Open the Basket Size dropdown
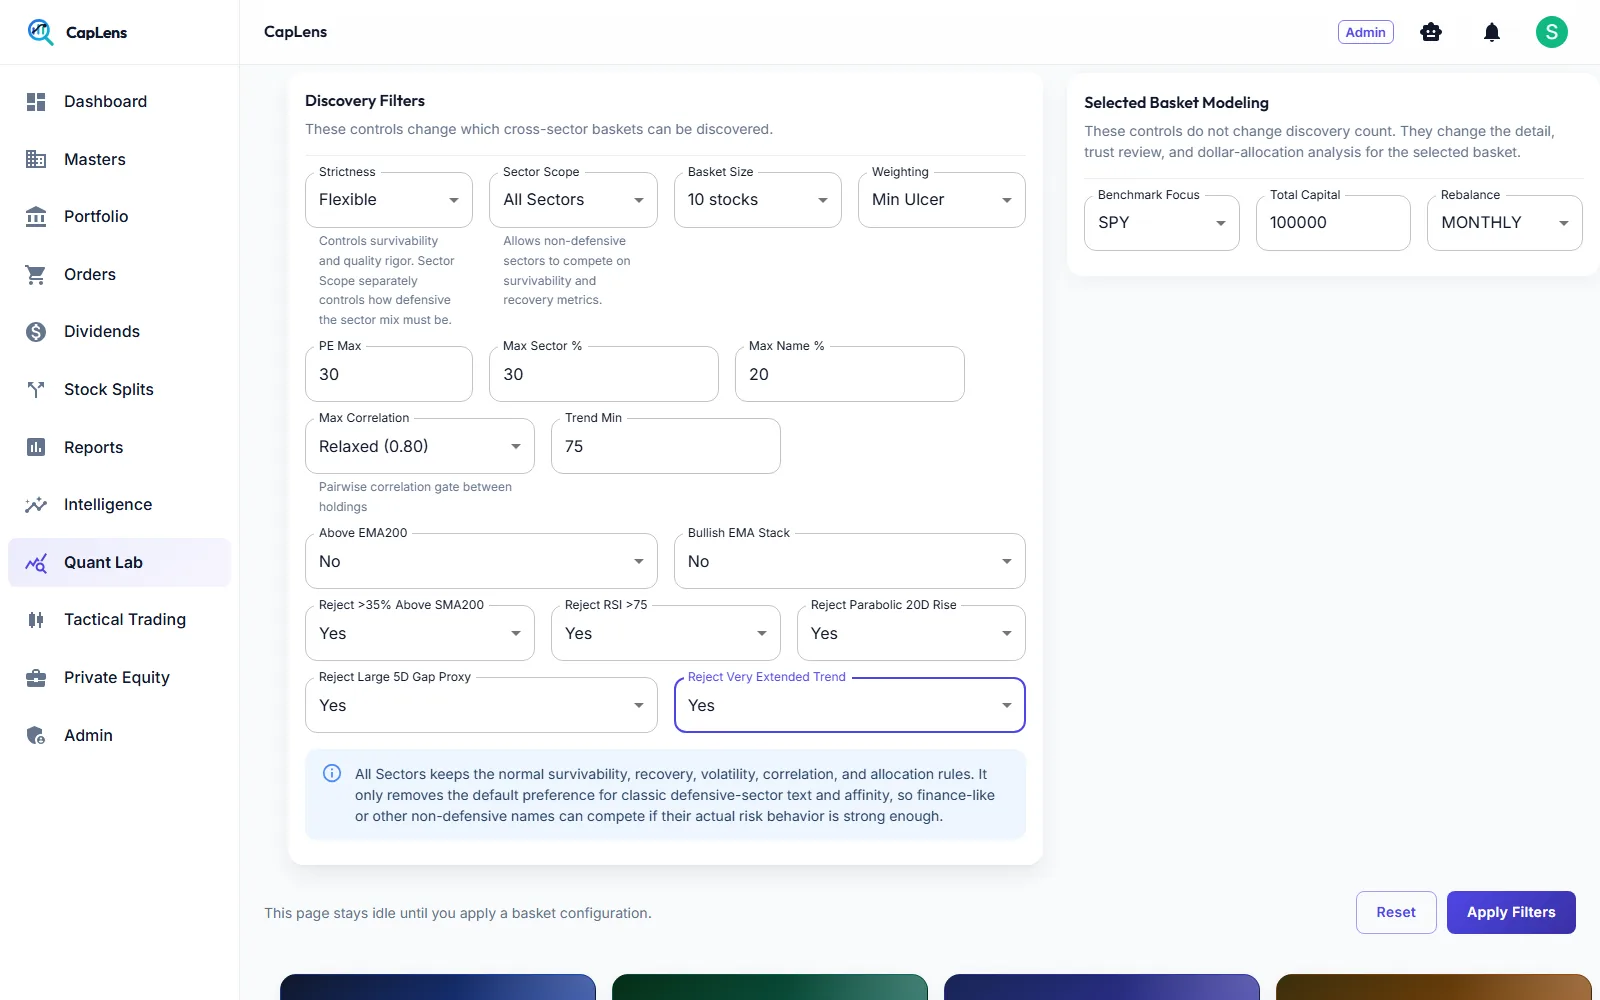Image resolution: width=1600 pixels, height=1000 pixels. pyautogui.click(x=757, y=200)
